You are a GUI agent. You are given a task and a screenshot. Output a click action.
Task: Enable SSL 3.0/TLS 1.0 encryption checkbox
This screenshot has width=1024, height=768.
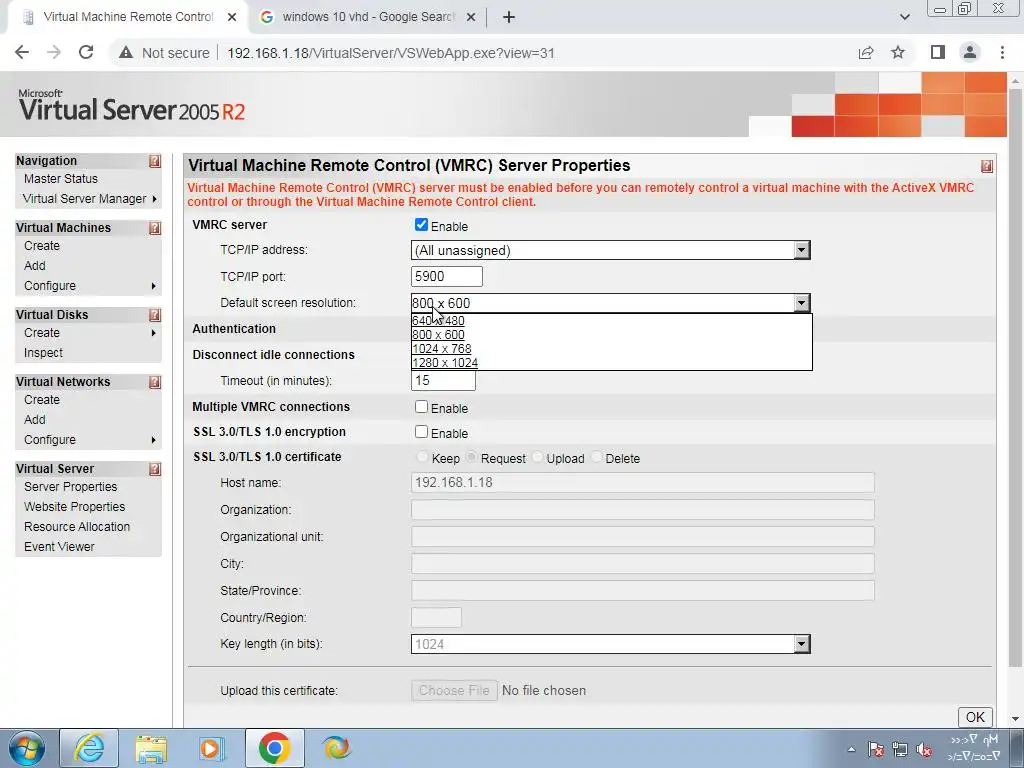click(x=421, y=432)
